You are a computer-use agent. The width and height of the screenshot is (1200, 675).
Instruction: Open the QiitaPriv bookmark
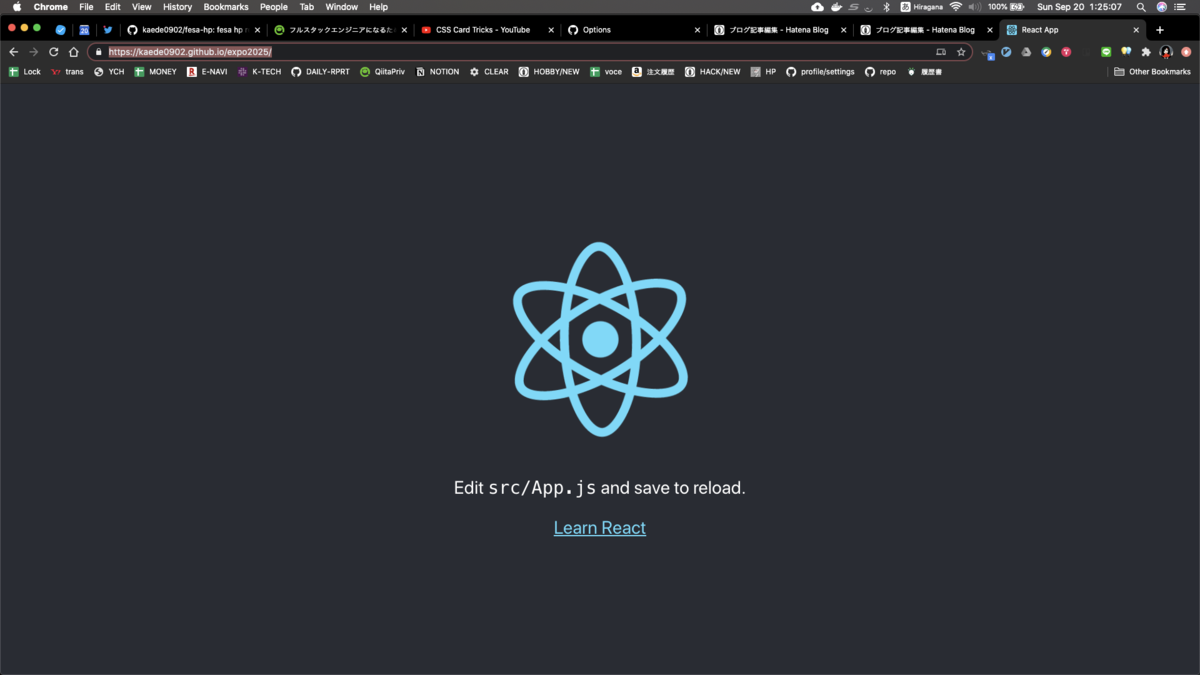(x=382, y=72)
